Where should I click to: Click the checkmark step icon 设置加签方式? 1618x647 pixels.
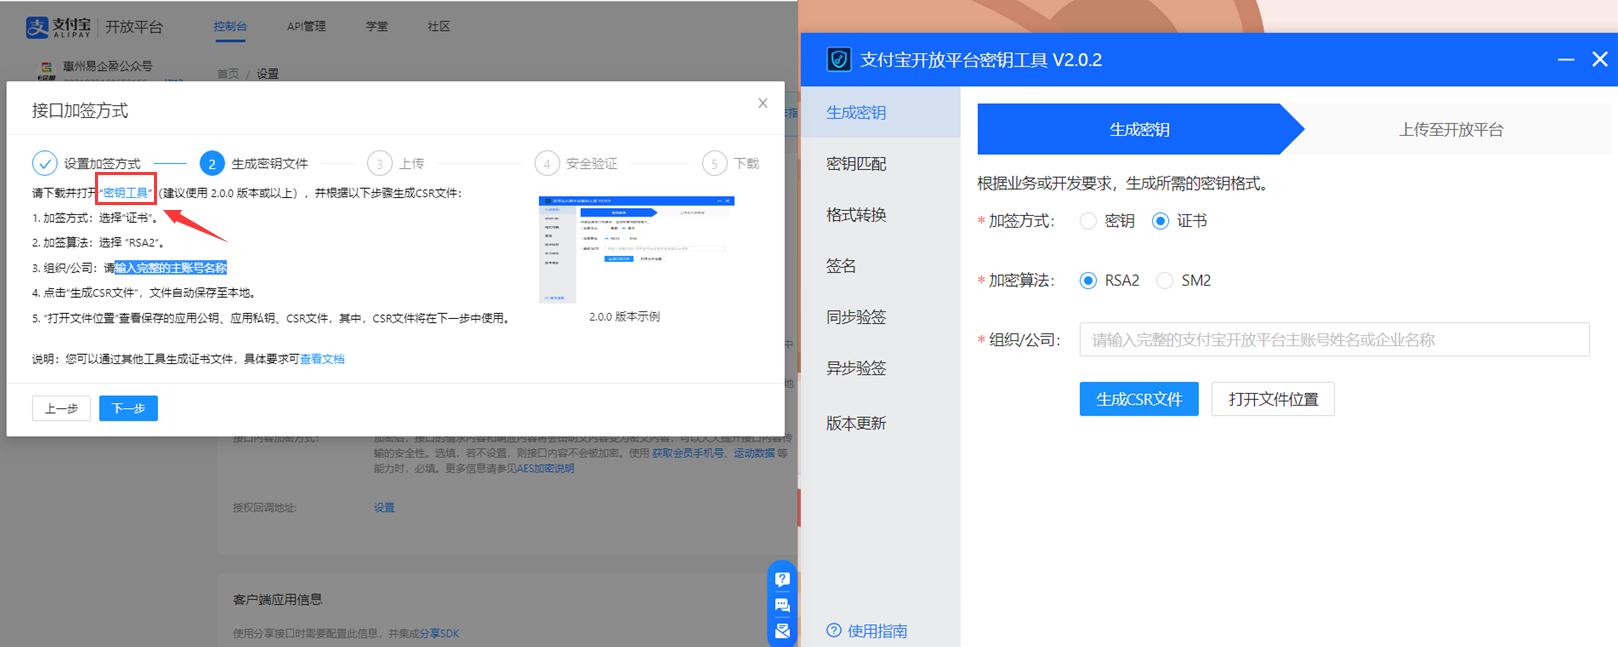pos(44,163)
